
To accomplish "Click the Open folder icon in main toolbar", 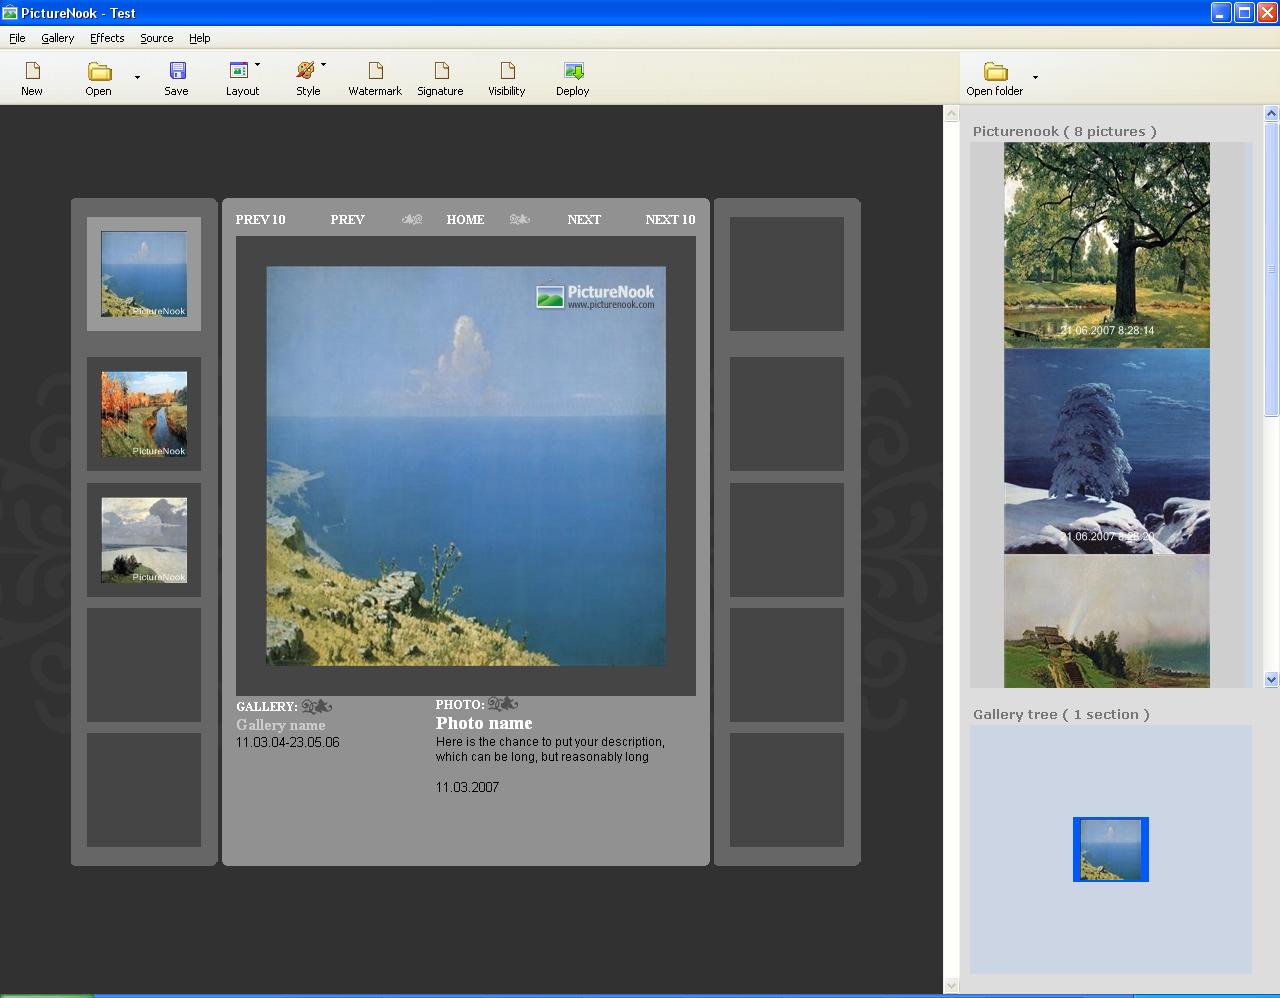I will tap(99, 71).
